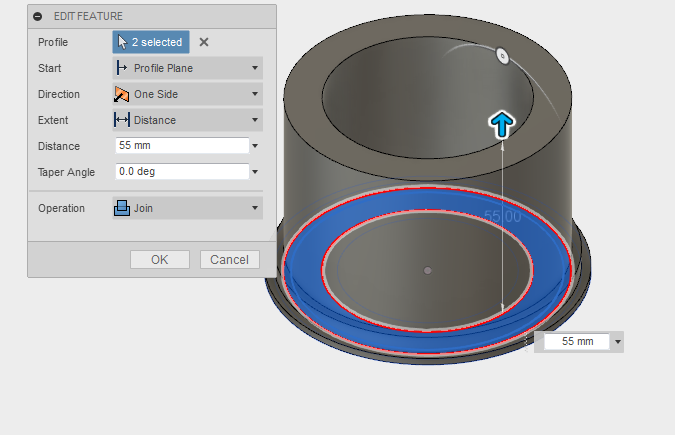
Task: Click the One Side direction icon
Action: pos(121,94)
